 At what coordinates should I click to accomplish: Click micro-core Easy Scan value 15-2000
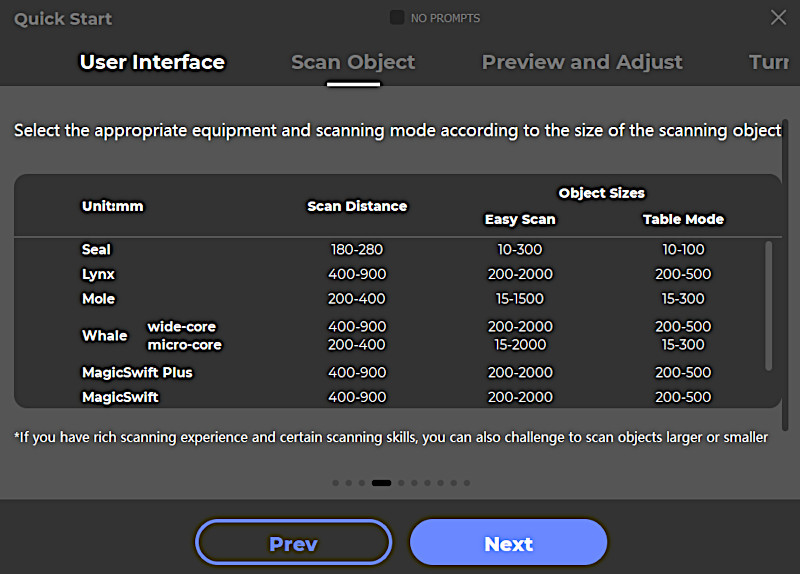pos(520,345)
